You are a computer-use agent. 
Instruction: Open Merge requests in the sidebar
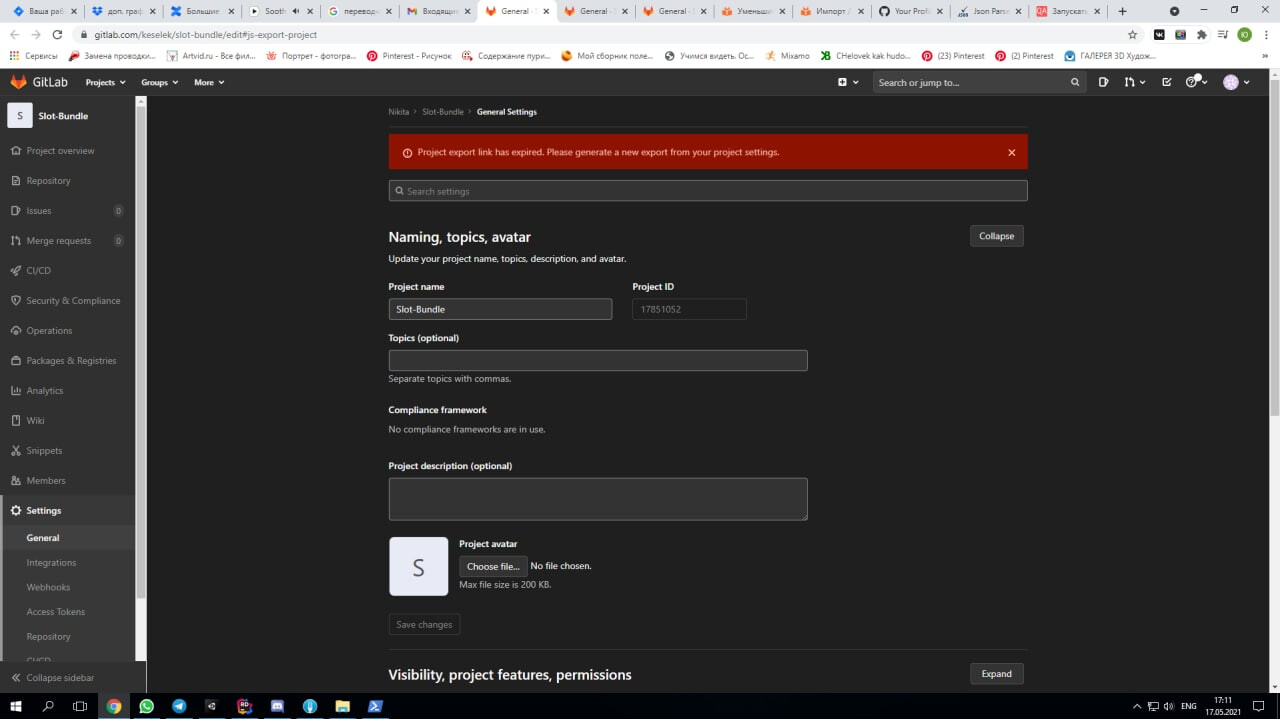click(67, 241)
